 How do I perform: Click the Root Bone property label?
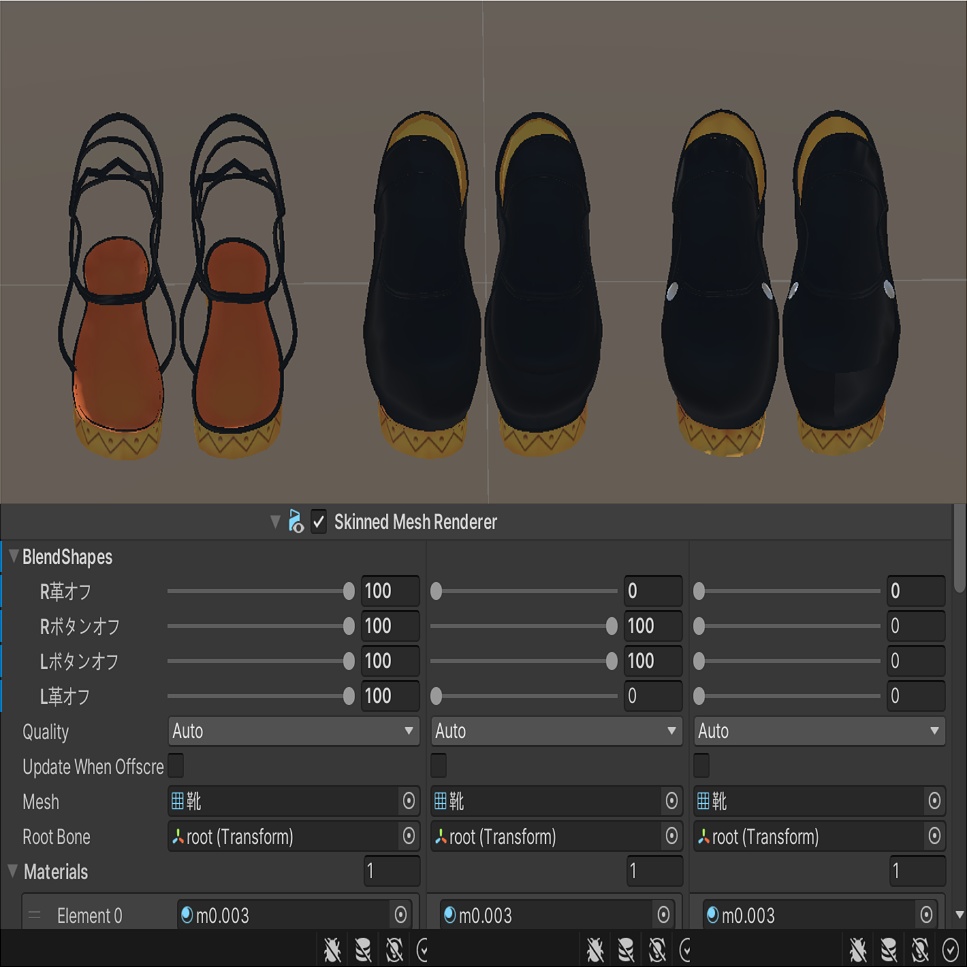(x=56, y=837)
